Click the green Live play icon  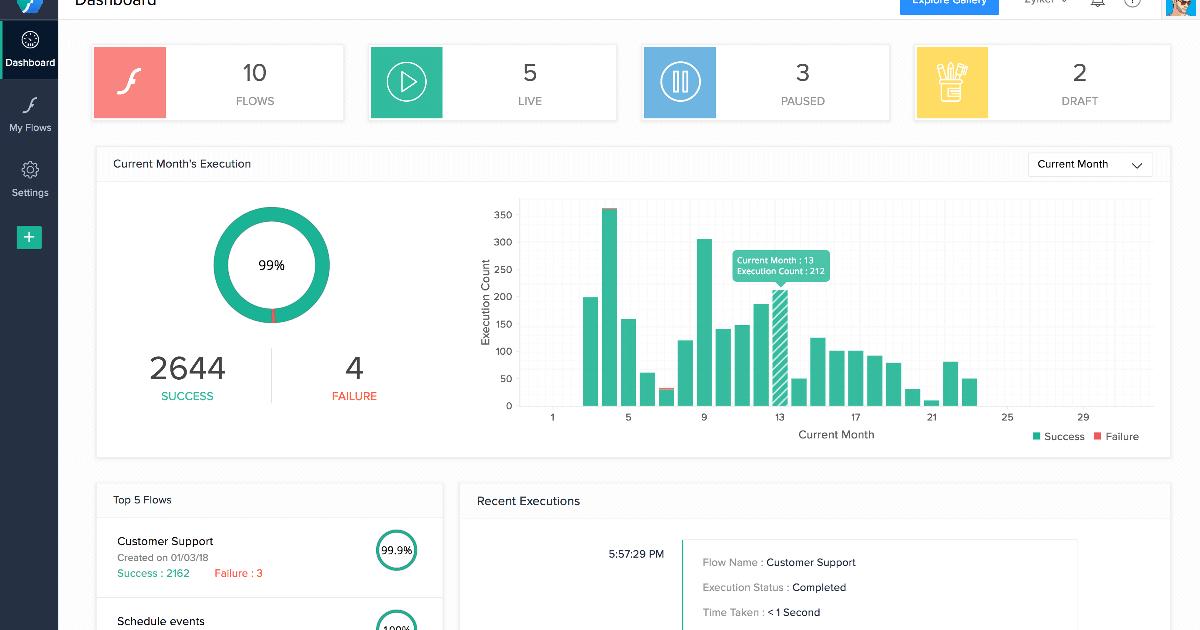pos(406,82)
